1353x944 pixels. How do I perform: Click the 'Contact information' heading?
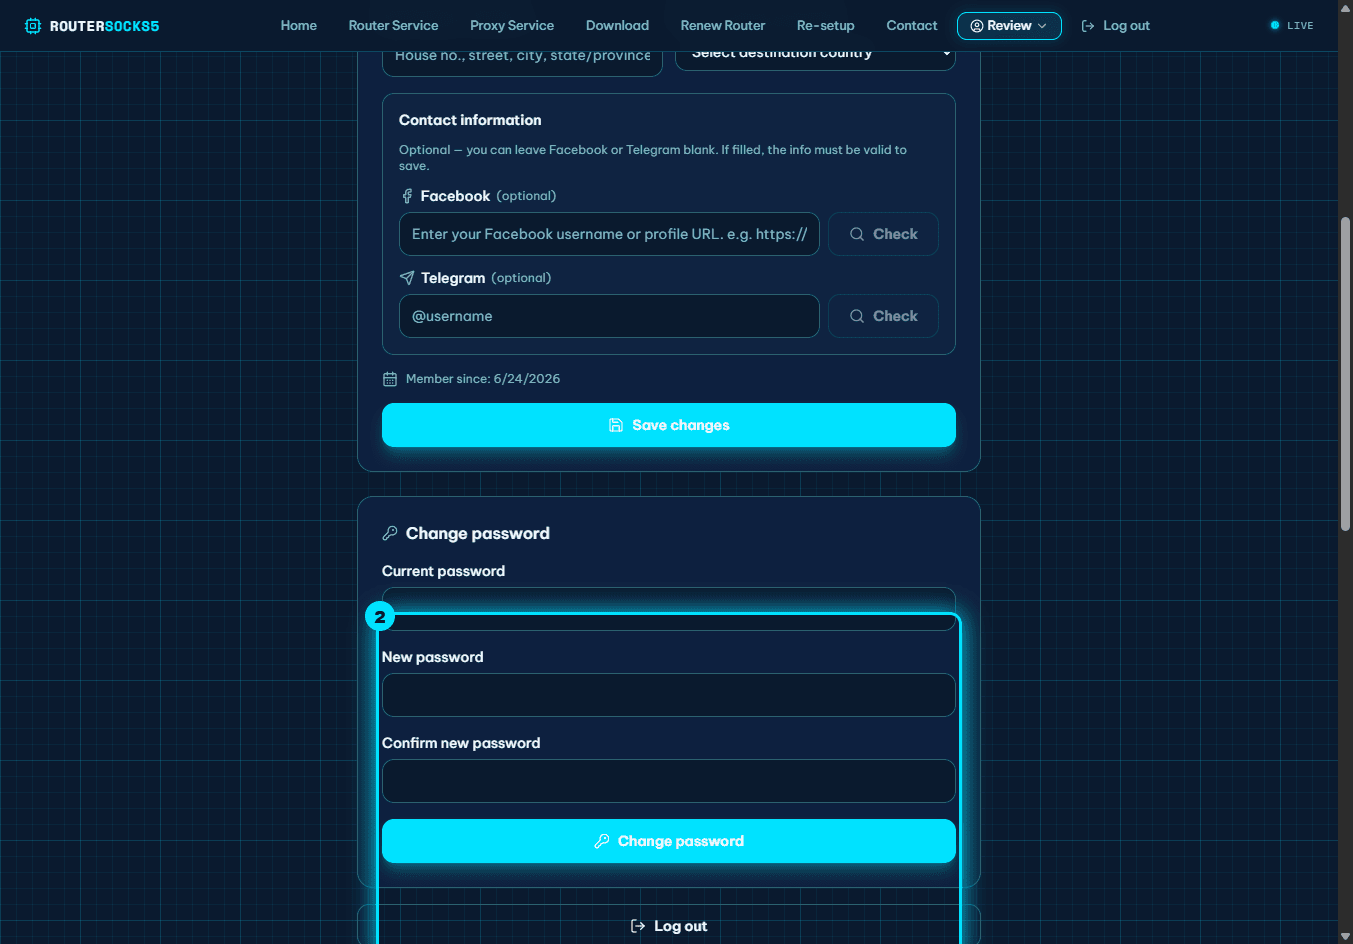(470, 120)
